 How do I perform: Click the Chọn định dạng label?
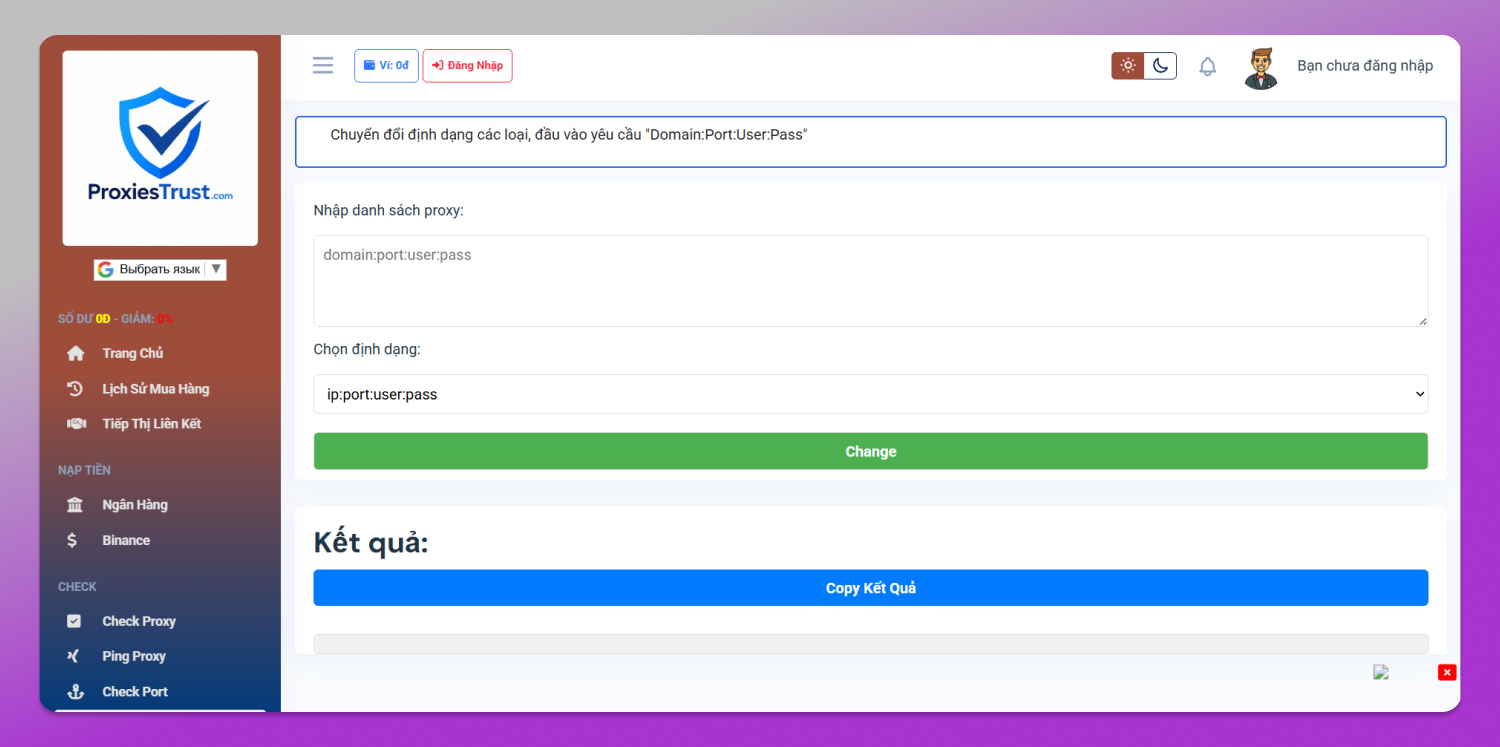click(x=367, y=349)
